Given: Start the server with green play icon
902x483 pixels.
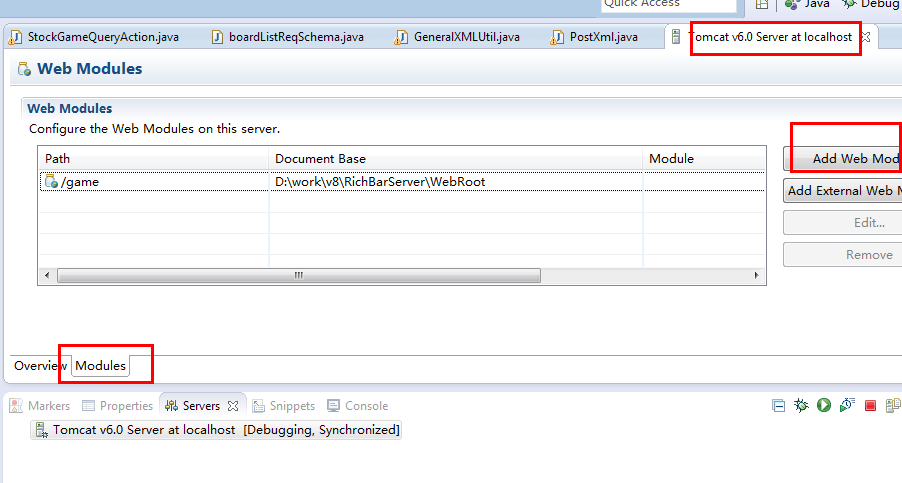Looking at the screenshot, I should click(824, 405).
